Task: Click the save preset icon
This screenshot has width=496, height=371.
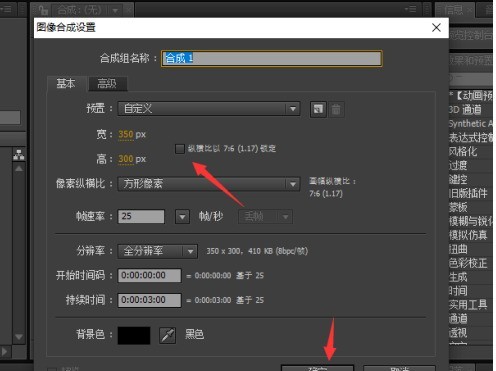Action: coord(318,109)
